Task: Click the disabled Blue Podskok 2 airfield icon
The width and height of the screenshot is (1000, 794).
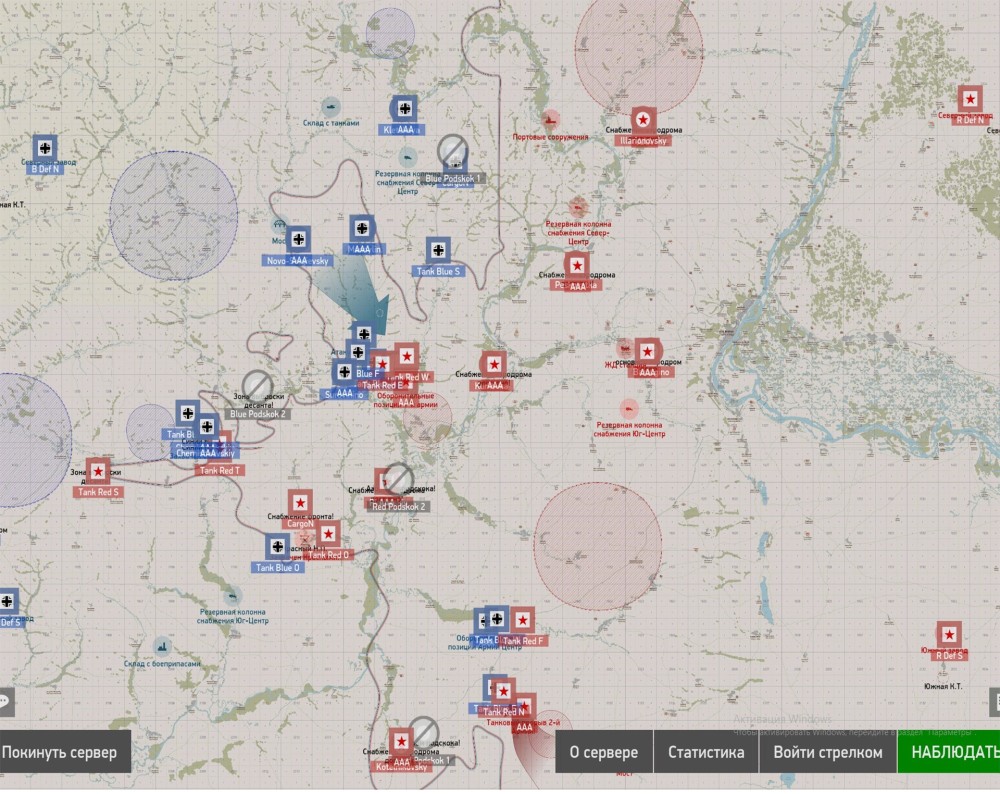Action: pos(258,386)
